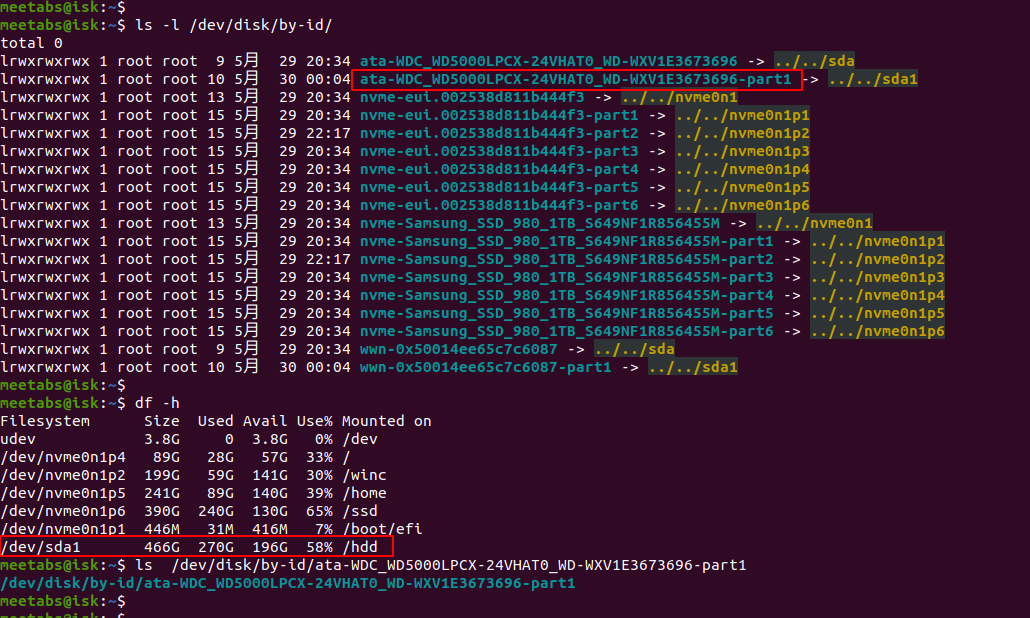Click 'wwn-0x50014ee65c7c6087-part1'
The width and height of the screenshot is (1030, 618).
pos(485,367)
